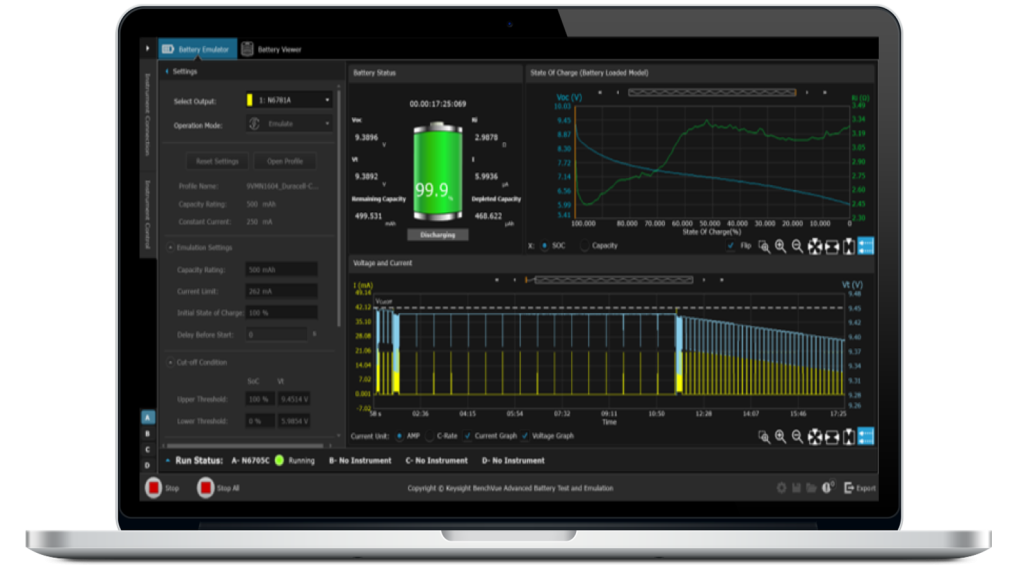Viewport: 1024px width, 576px height.
Task: Click the Zoom Out icon under Voltage and Current graph
Action: coord(797,437)
